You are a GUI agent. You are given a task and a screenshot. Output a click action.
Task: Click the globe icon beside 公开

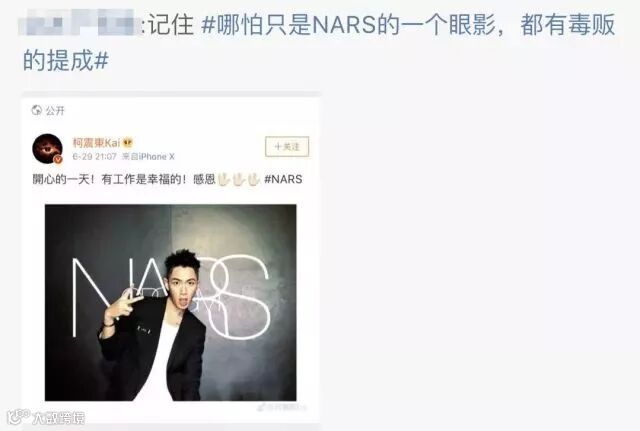click(37, 110)
